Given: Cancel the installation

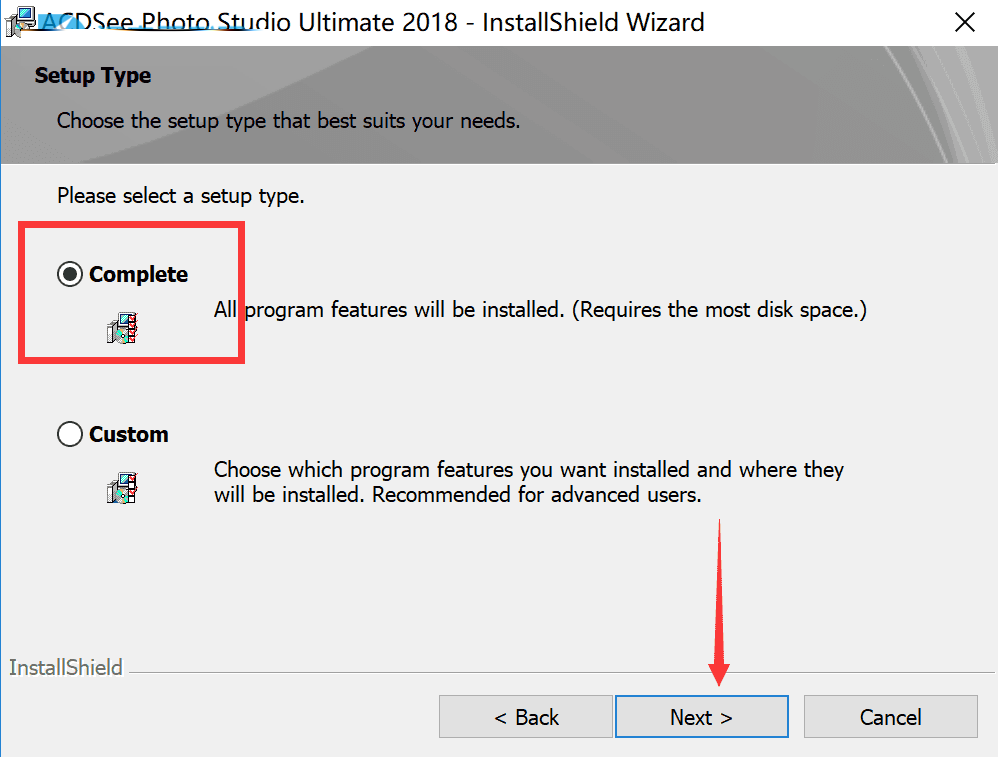Looking at the screenshot, I should coord(890,717).
